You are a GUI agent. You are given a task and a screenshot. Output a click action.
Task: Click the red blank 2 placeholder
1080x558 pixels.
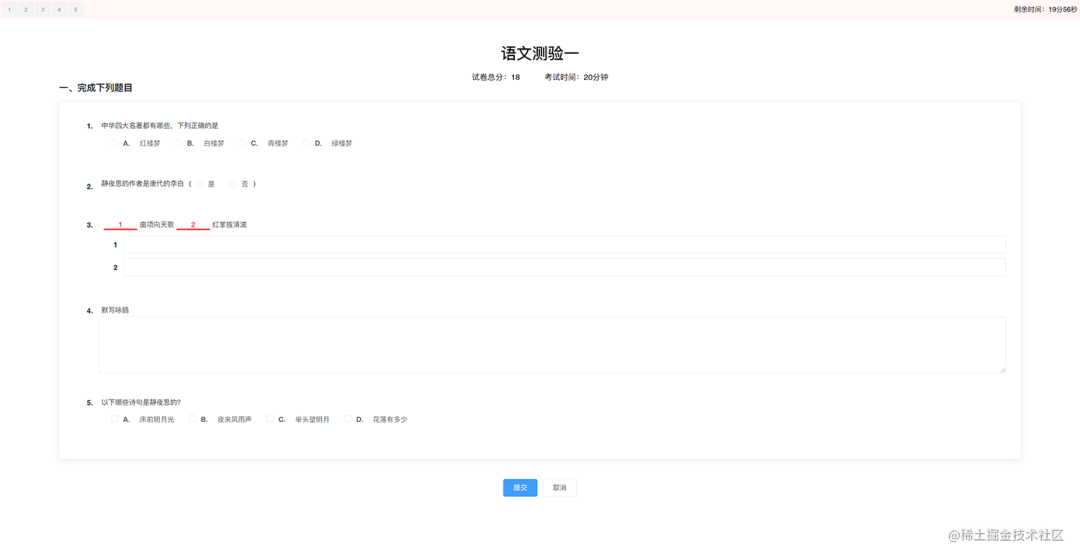(x=194, y=225)
